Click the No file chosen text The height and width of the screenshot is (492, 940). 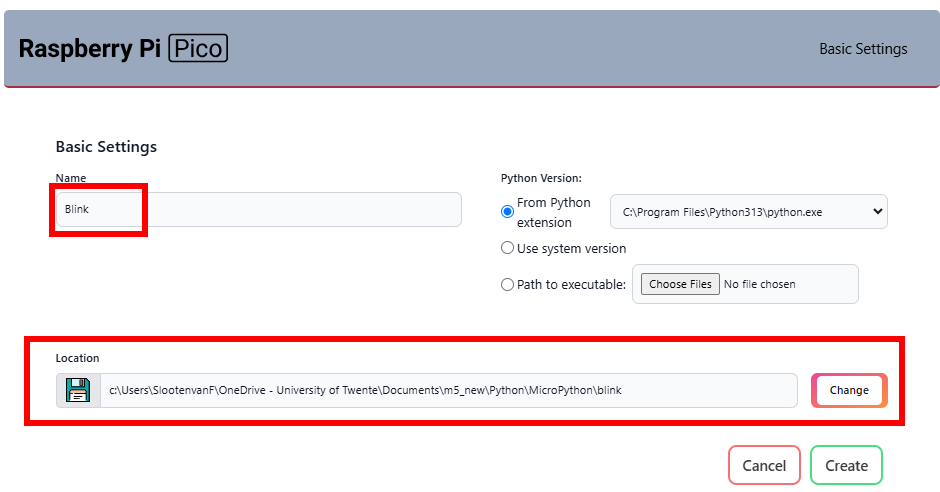(x=760, y=284)
